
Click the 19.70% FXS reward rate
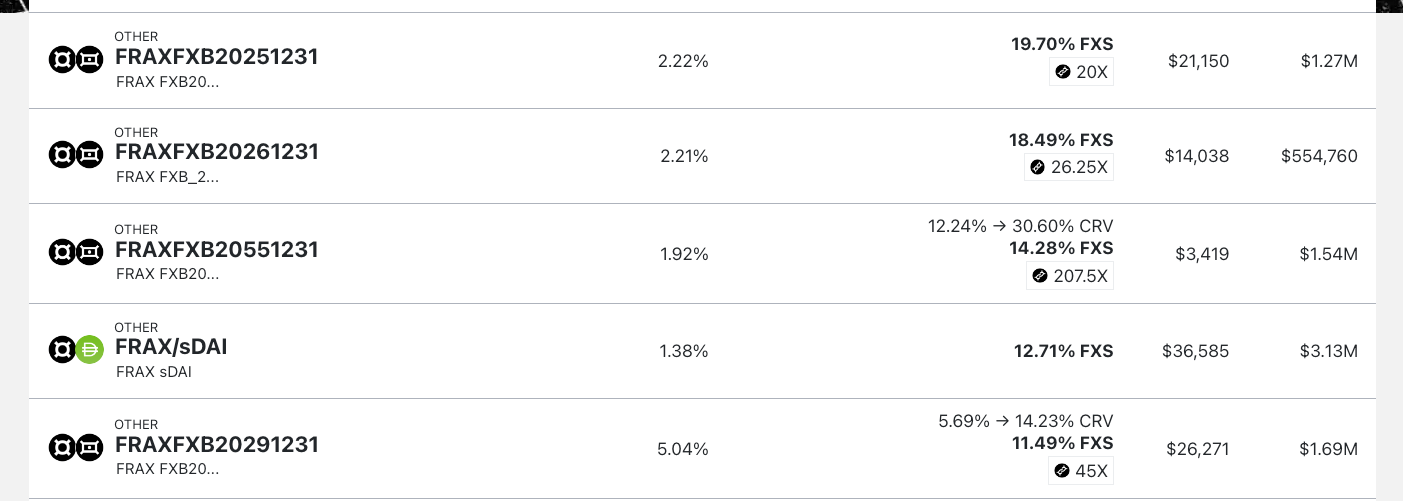pos(1061,44)
